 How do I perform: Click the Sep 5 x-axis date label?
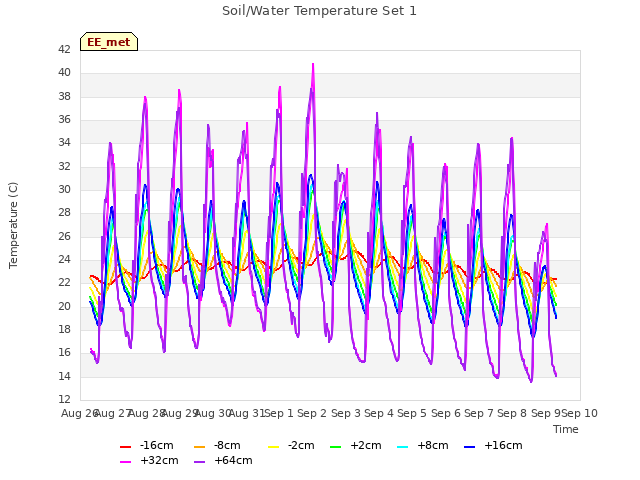(412, 413)
